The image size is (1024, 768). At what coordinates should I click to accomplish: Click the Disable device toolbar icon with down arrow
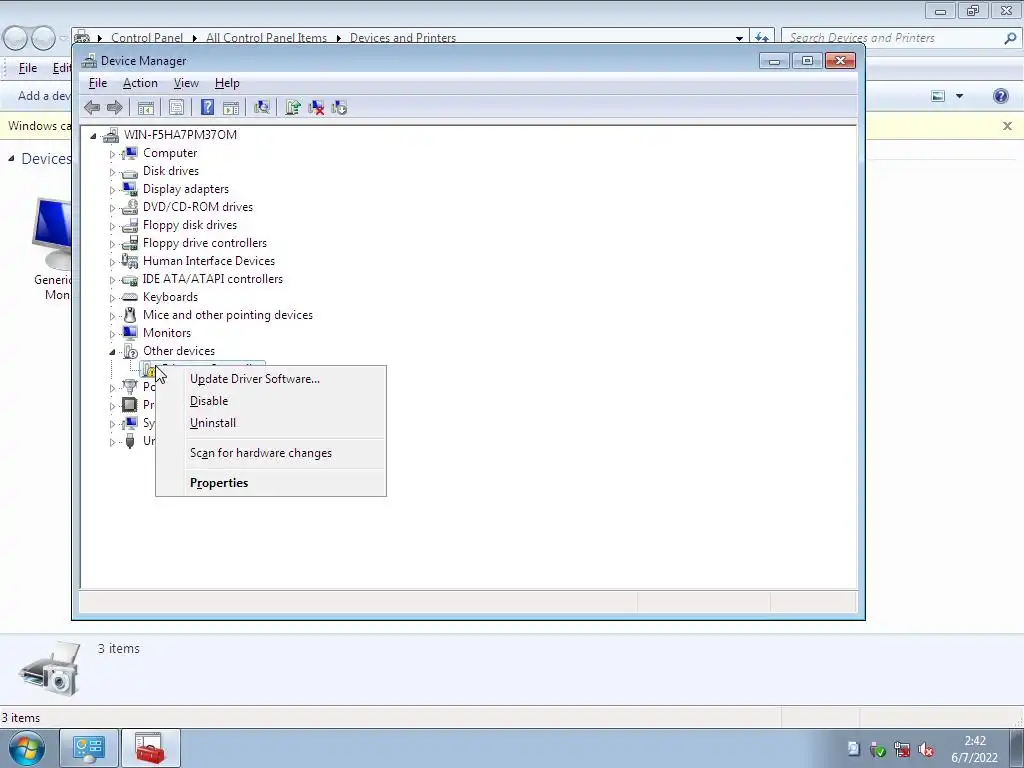click(x=339, y=108)
